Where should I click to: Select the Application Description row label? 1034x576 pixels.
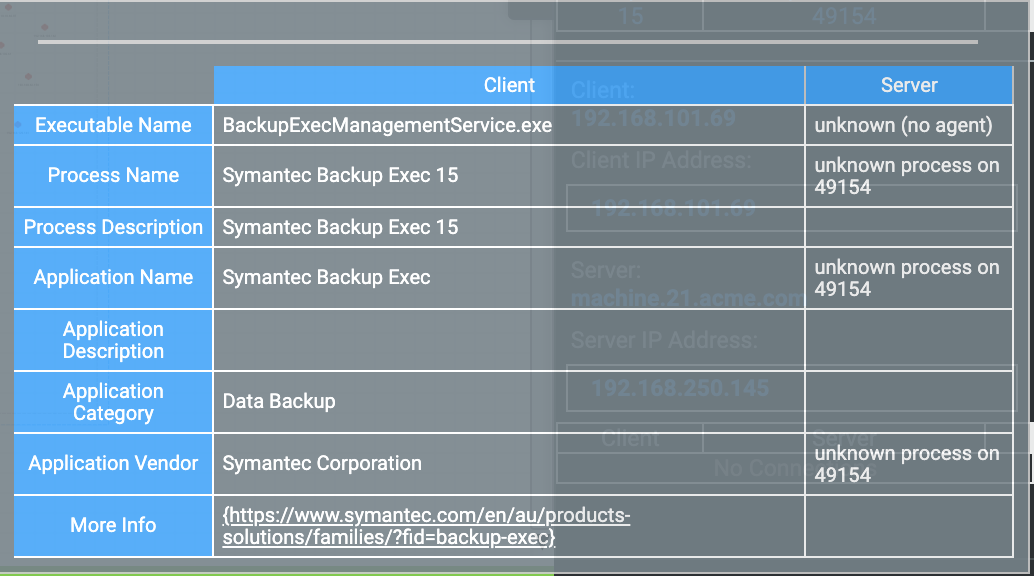113,340
